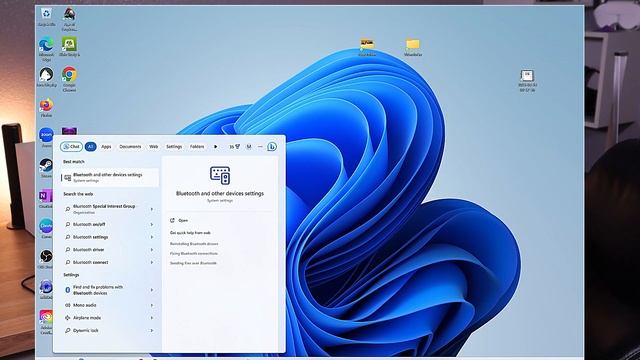This screenshot has width=640, height=360.
Task: Expand the Dynamic lock chevron
Action: coord(152,331)
